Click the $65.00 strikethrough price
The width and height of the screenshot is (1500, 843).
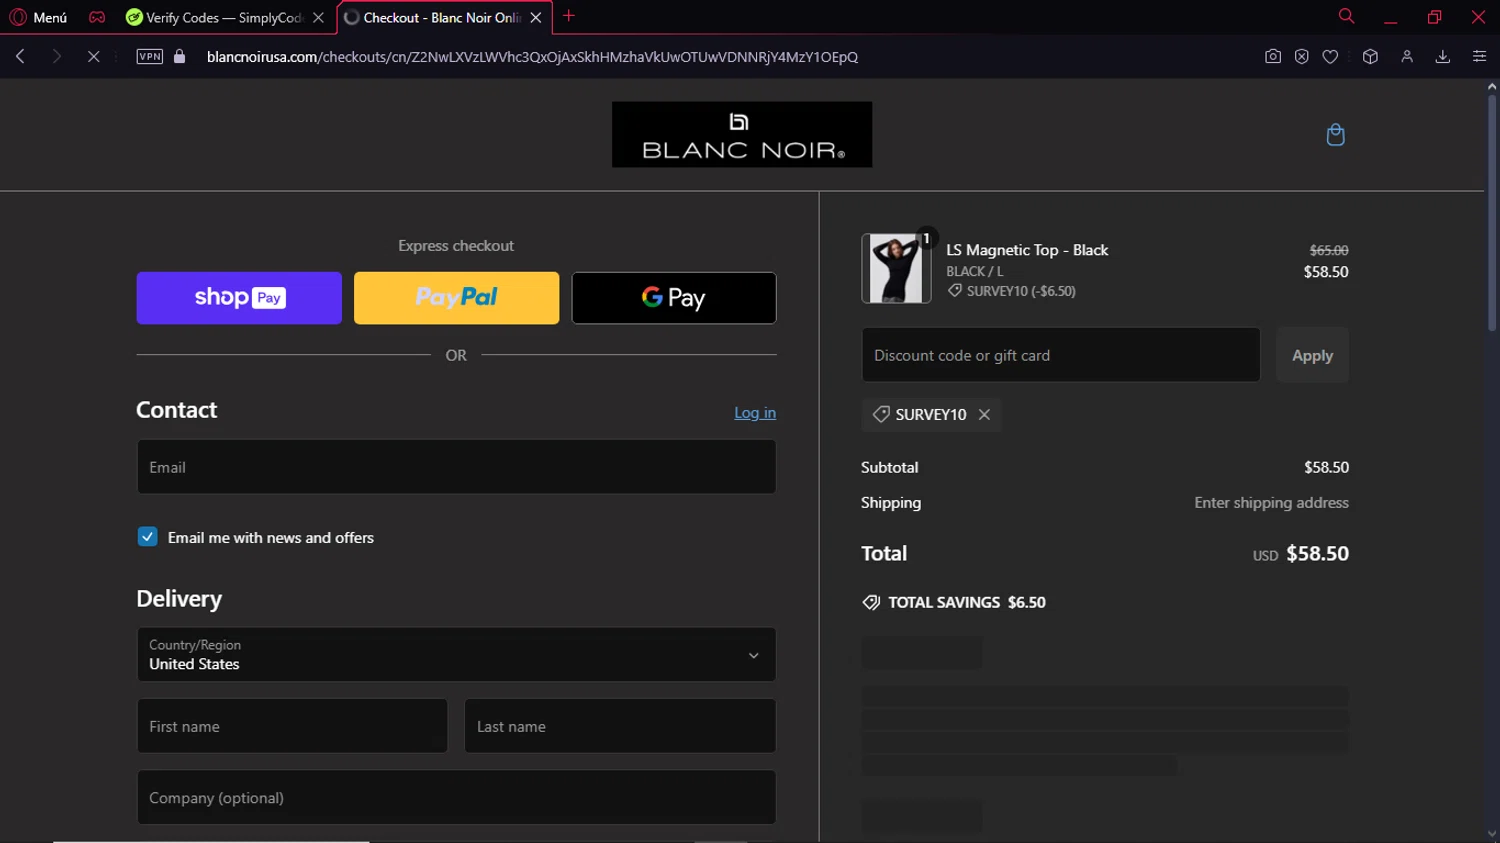(x=1329, y=250)
